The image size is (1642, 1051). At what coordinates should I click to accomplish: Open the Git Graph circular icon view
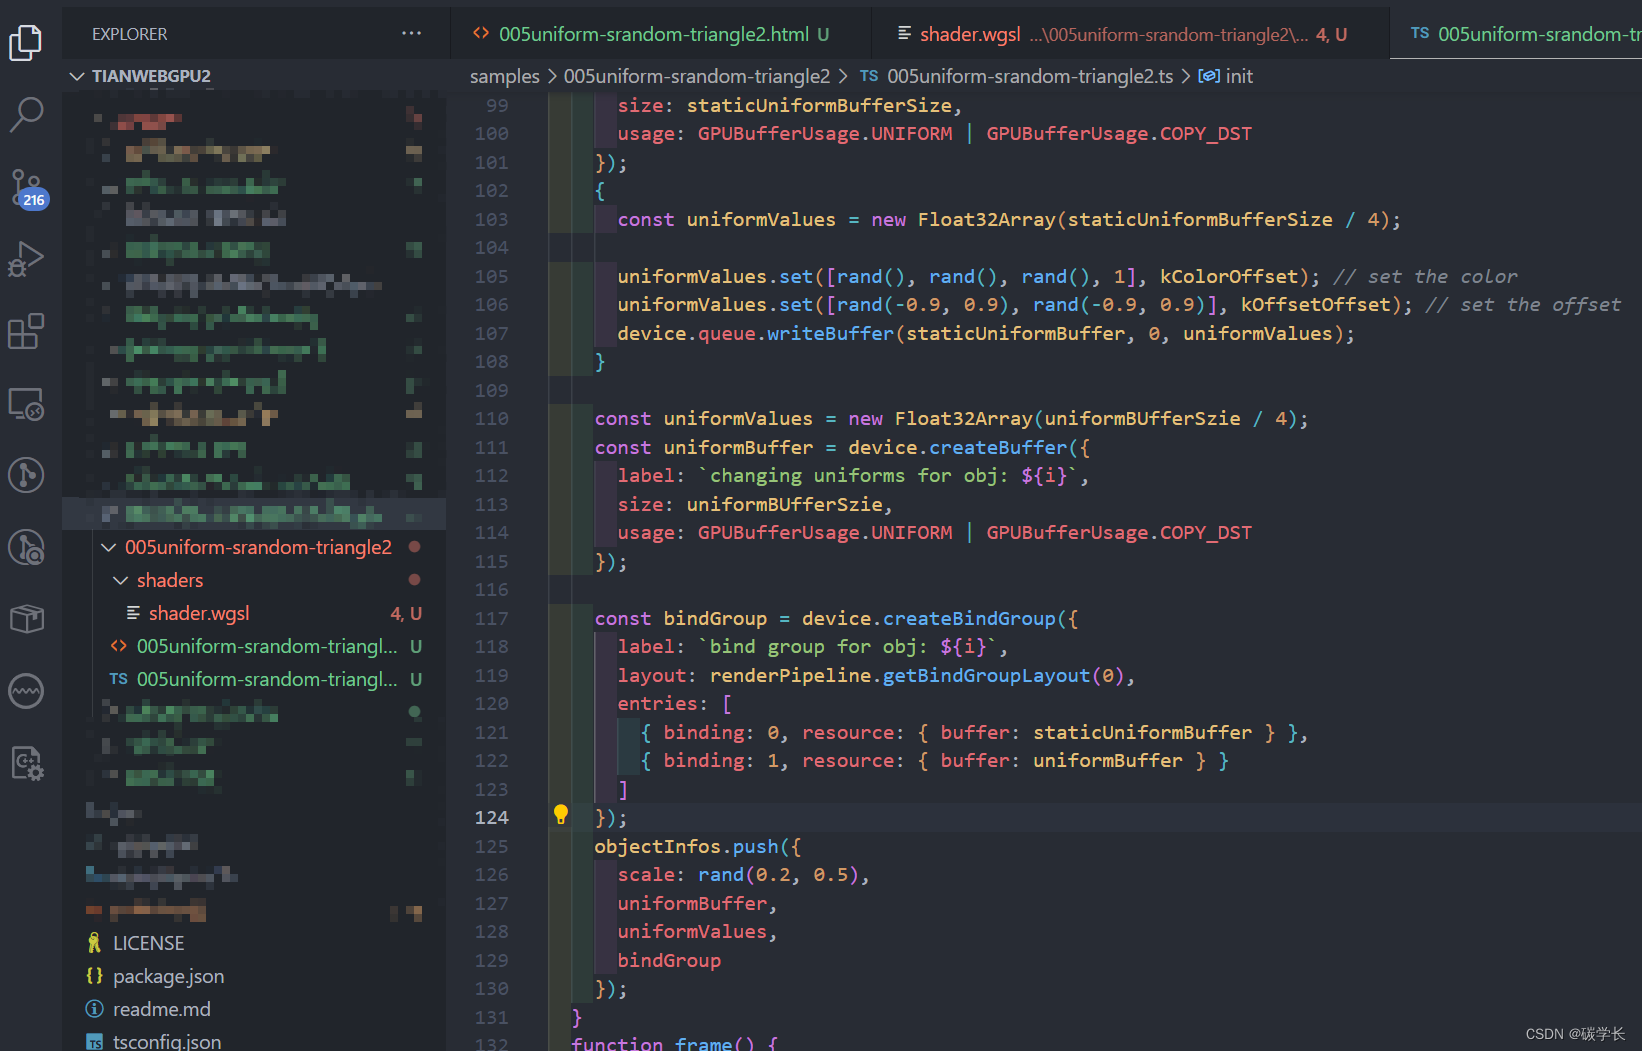click(26, 475)
